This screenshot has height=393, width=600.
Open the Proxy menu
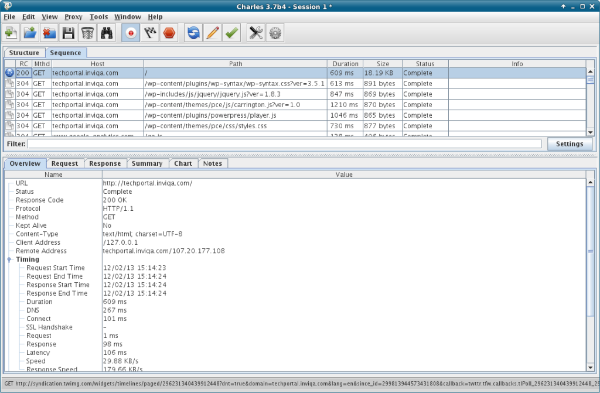pos(73,17)
